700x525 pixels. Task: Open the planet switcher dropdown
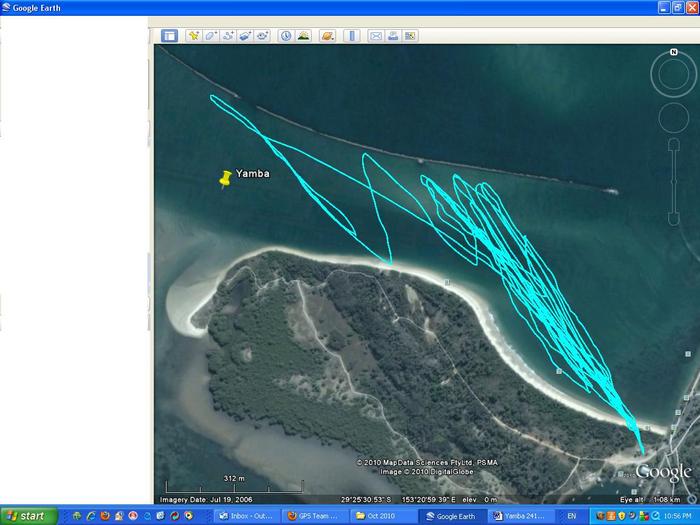coord(328,35)
